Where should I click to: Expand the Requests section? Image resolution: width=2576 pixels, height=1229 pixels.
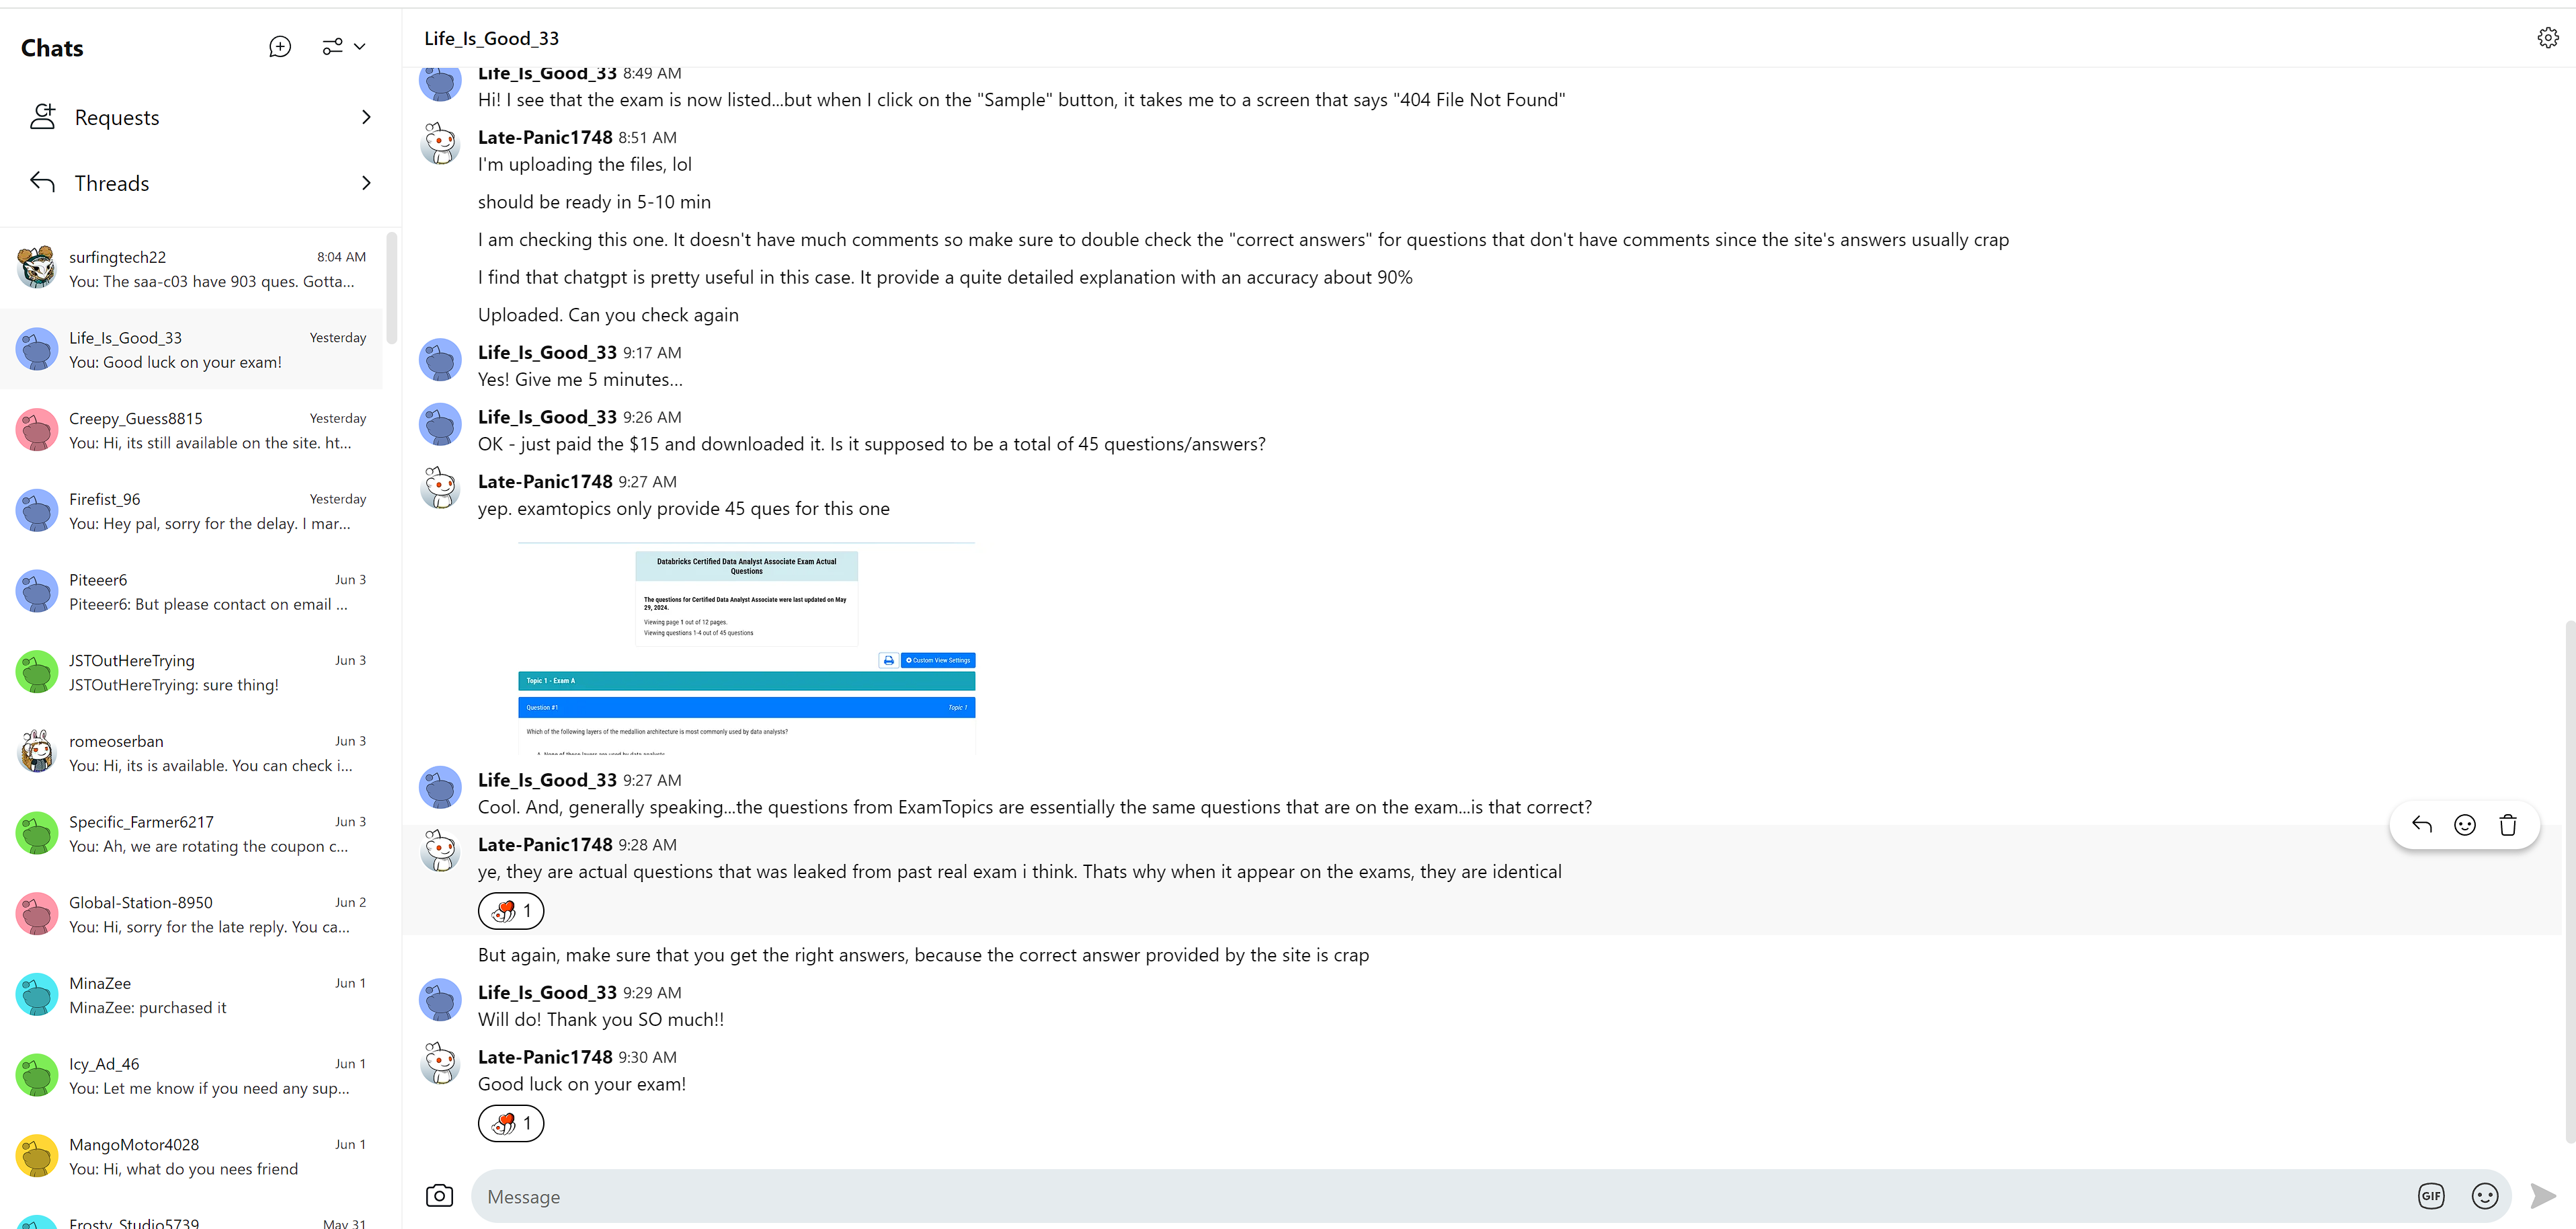[200, 118]
